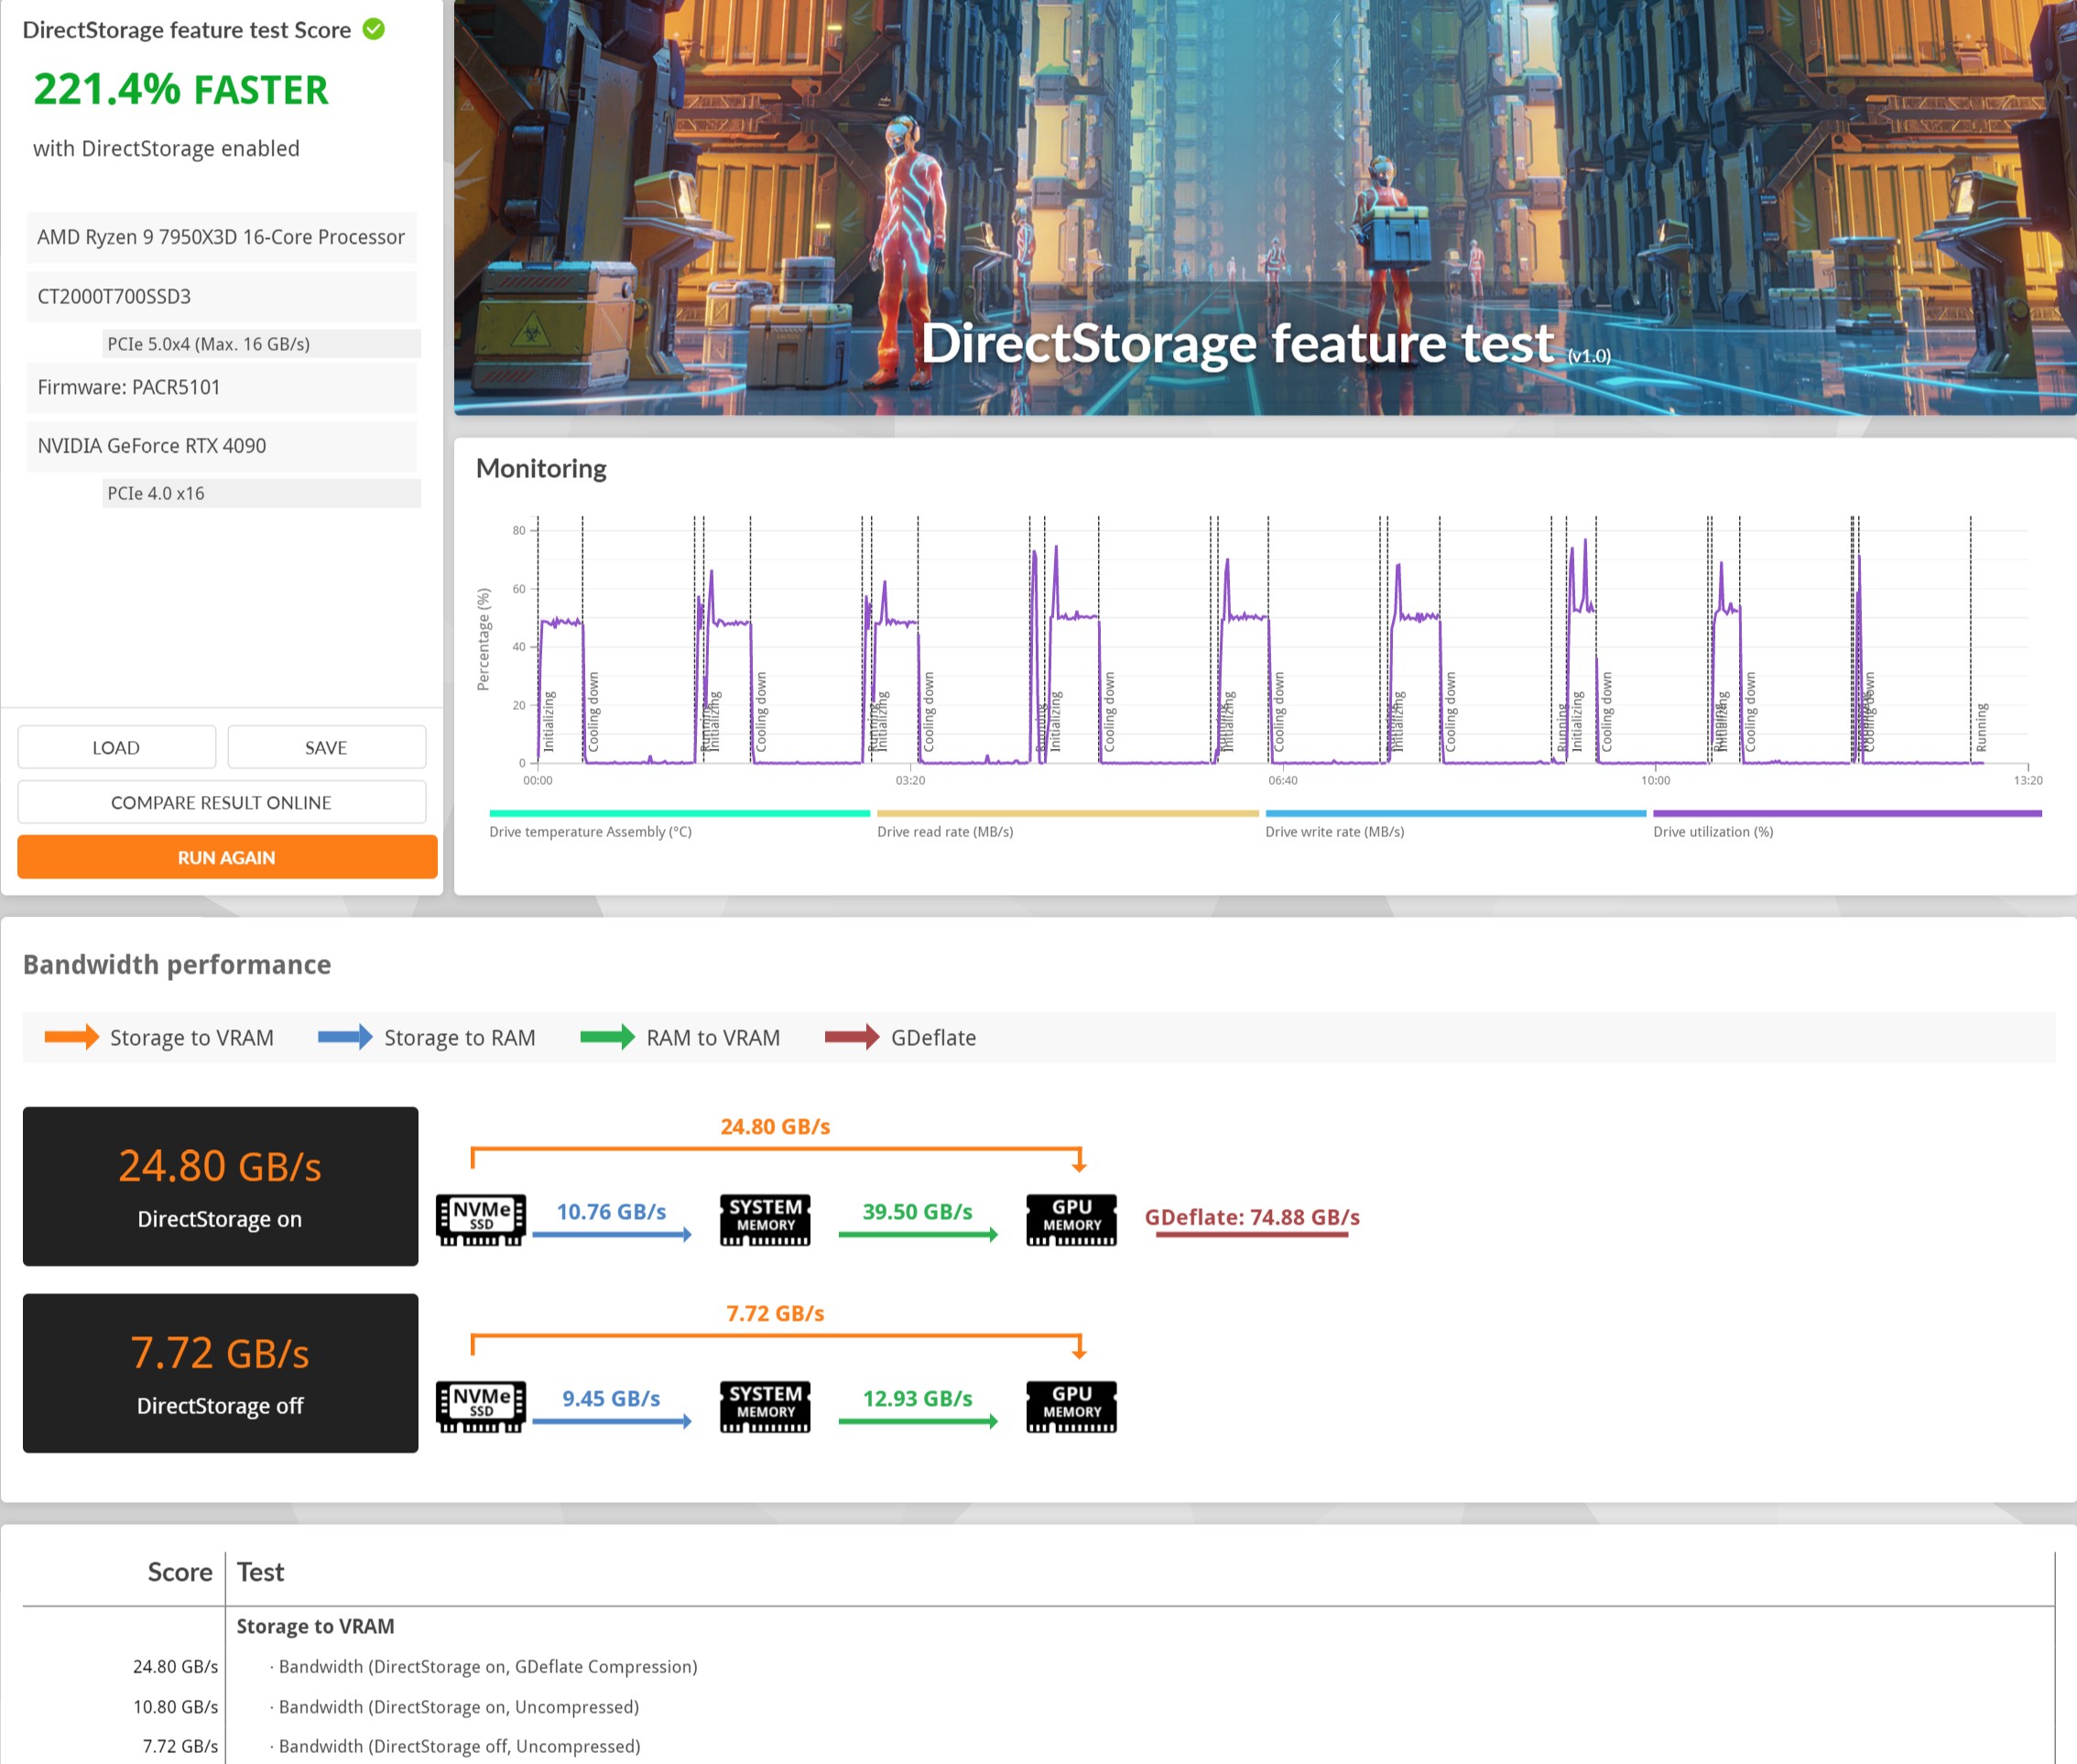
Task: Toggle Drive temperature Assembly series in chart legend
Action: point(590,831)
